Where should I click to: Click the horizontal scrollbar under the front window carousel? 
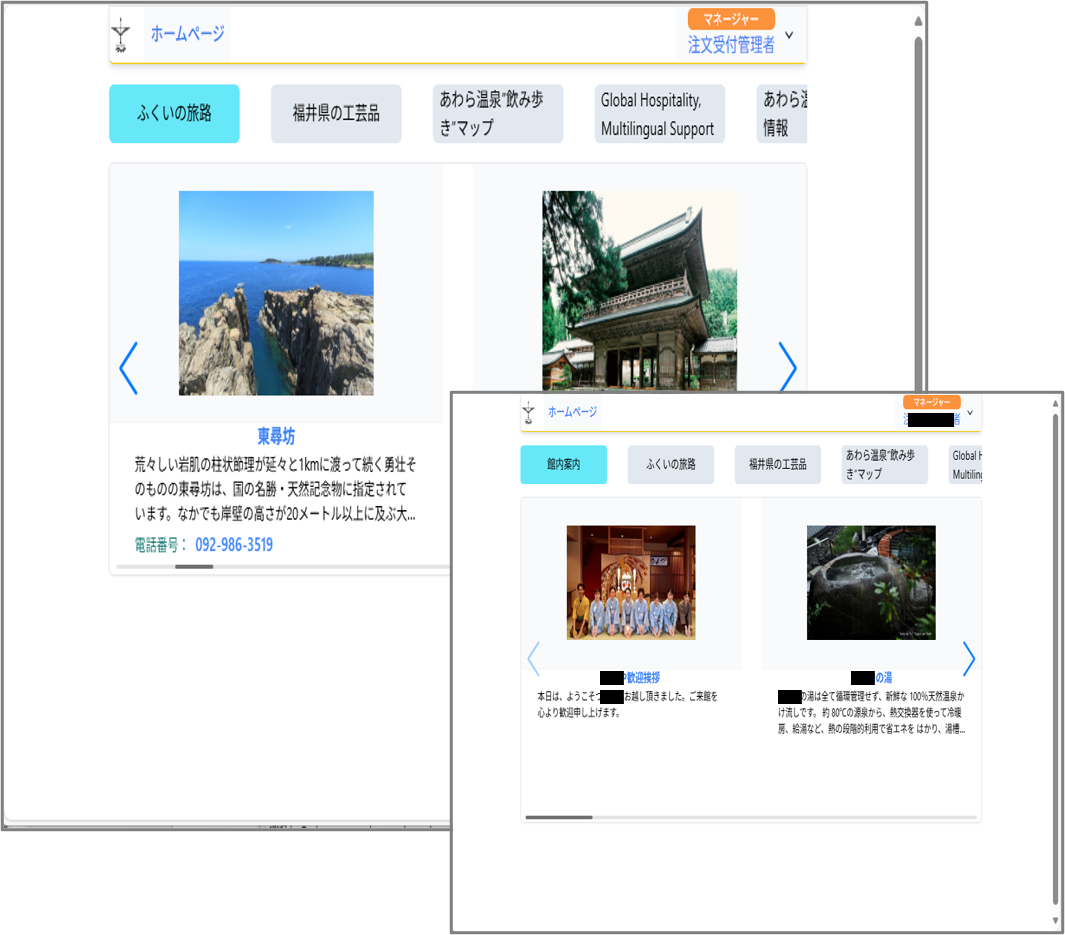pos(559,817)
